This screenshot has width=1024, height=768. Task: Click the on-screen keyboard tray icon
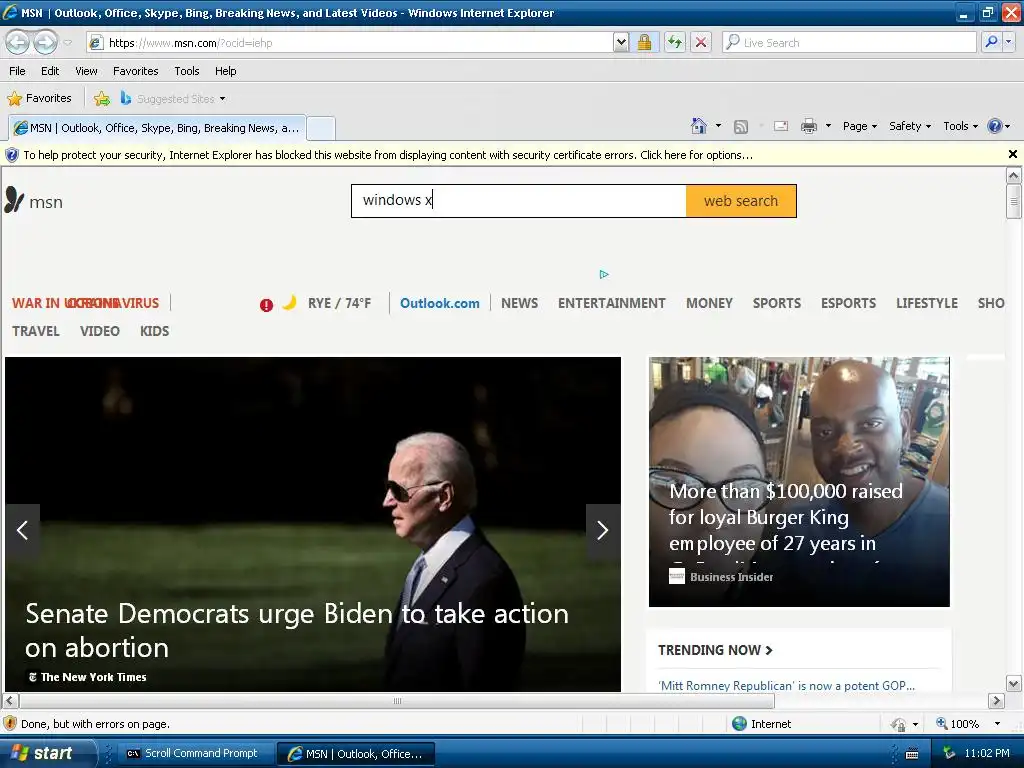(912, 754)
